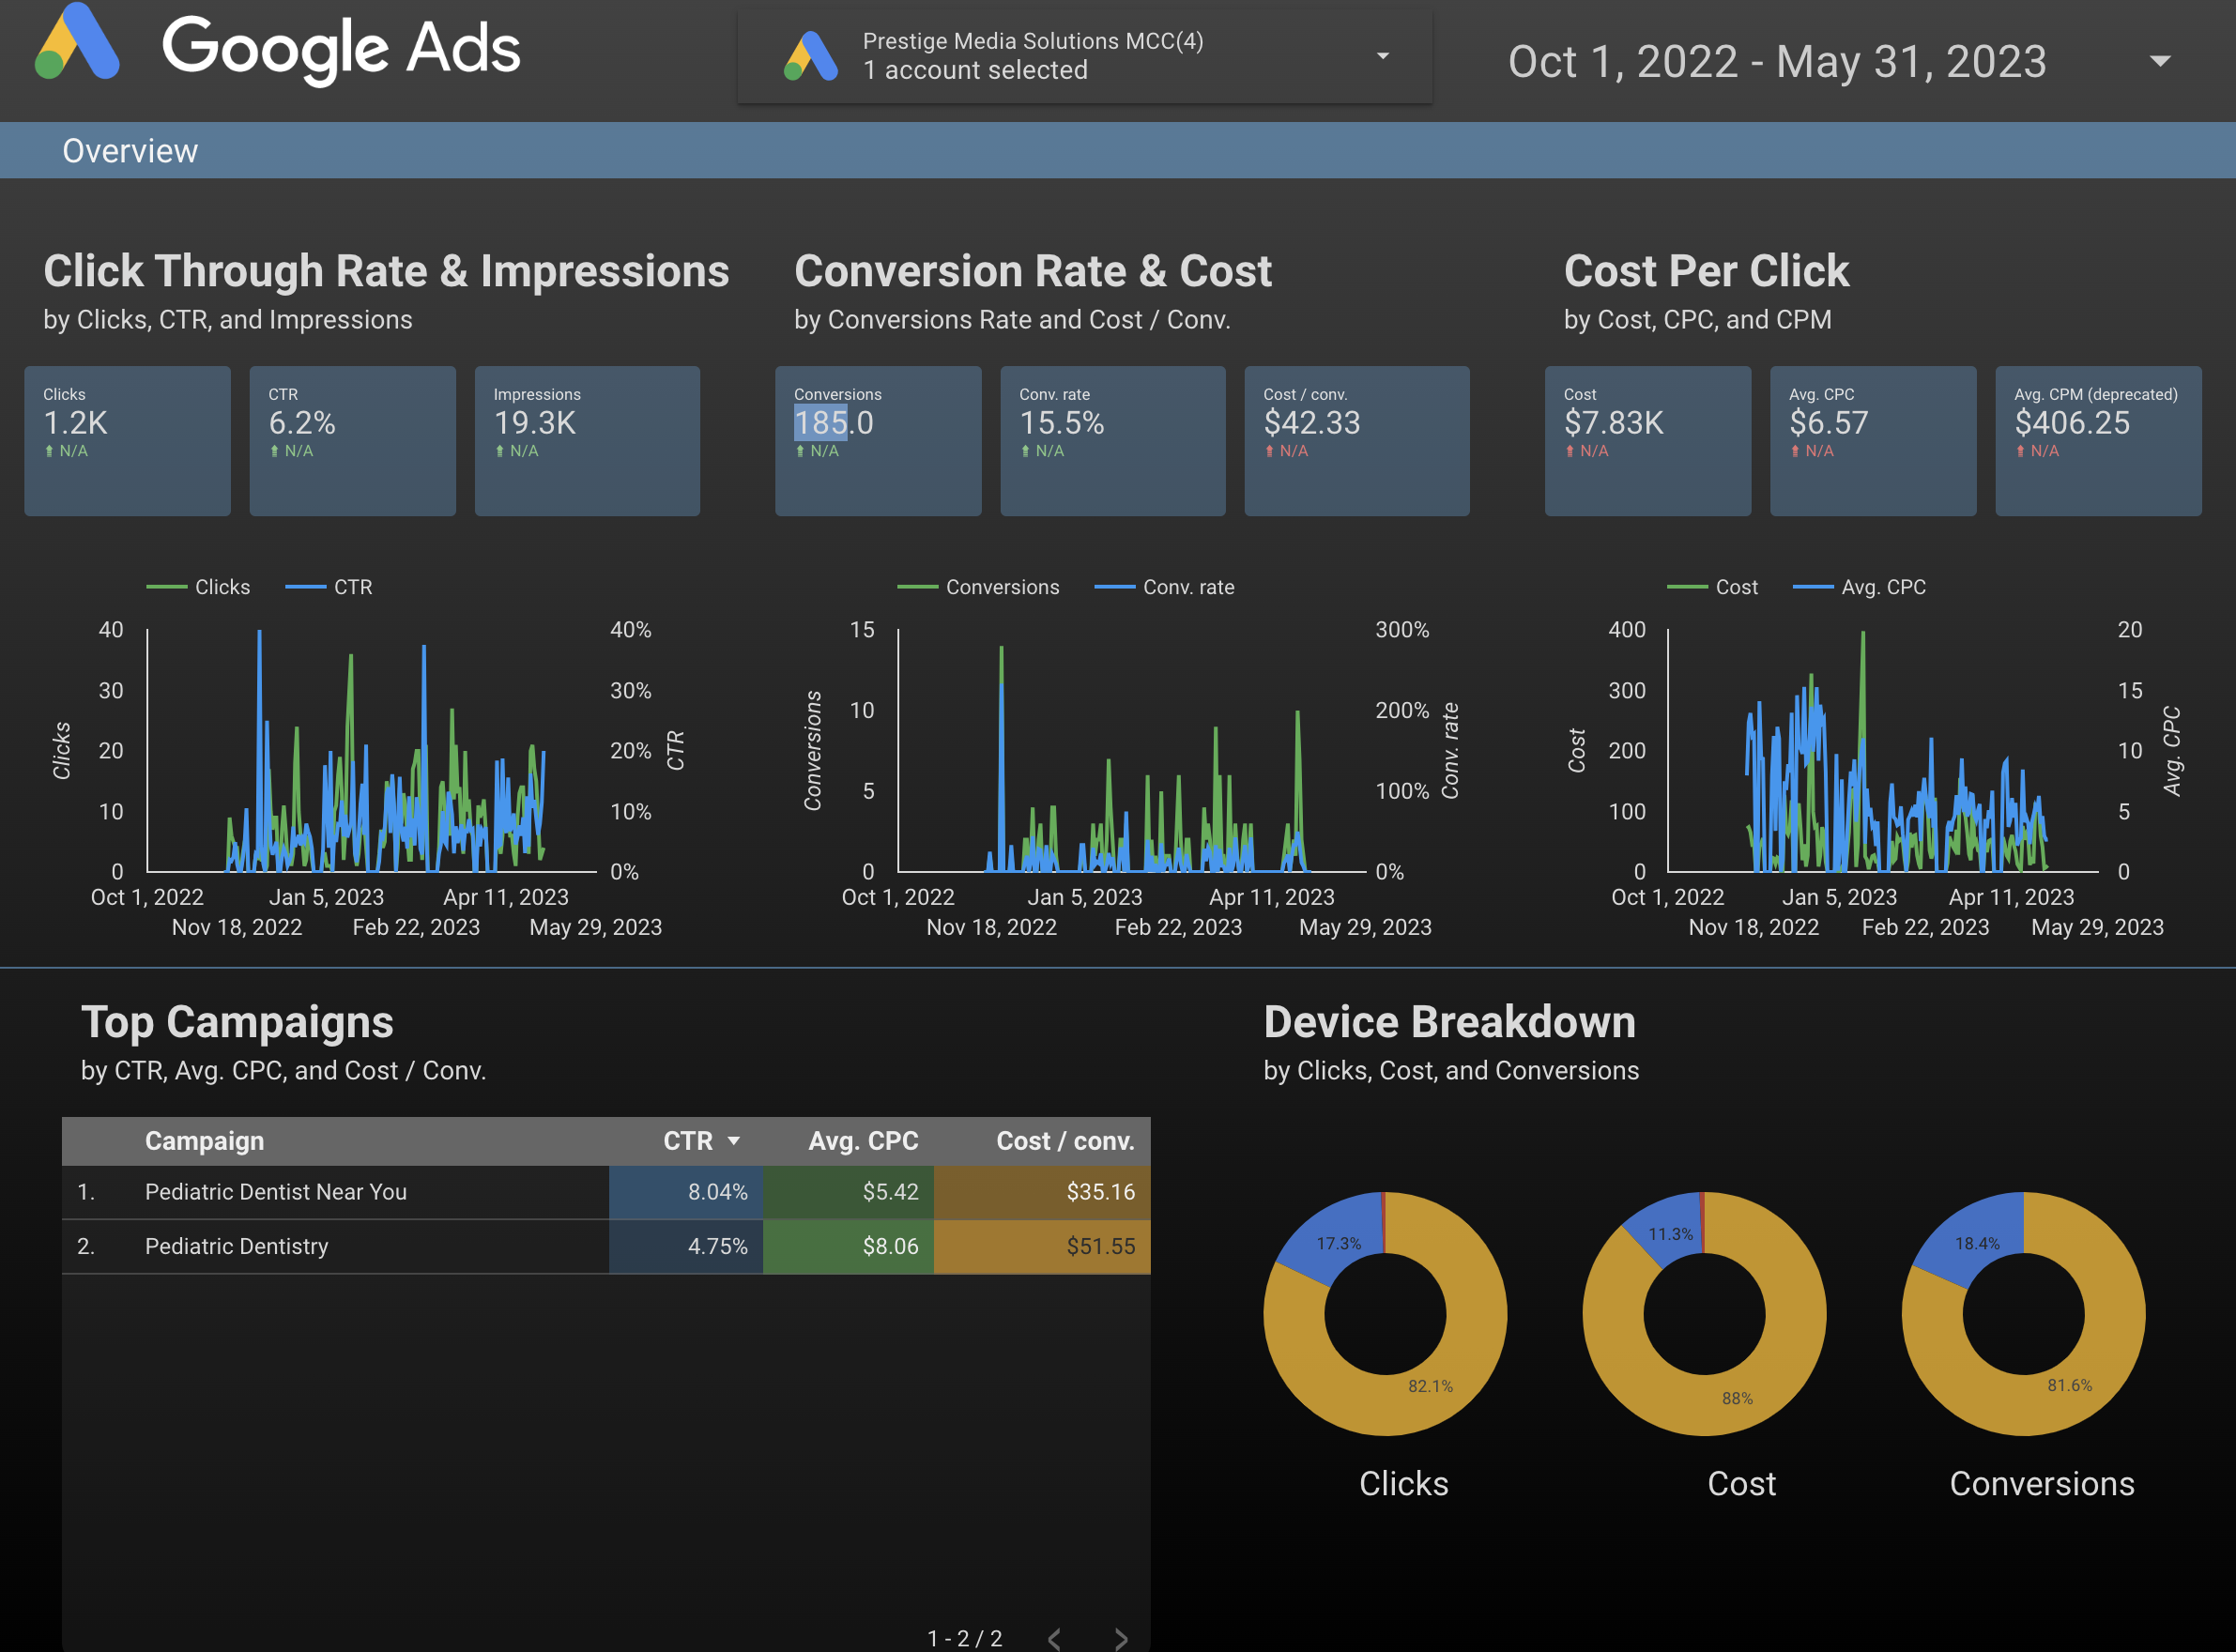Click the Conversions 185.0 scorecard
Viewport: 2236px width, 1652px height.
(877, 440)
